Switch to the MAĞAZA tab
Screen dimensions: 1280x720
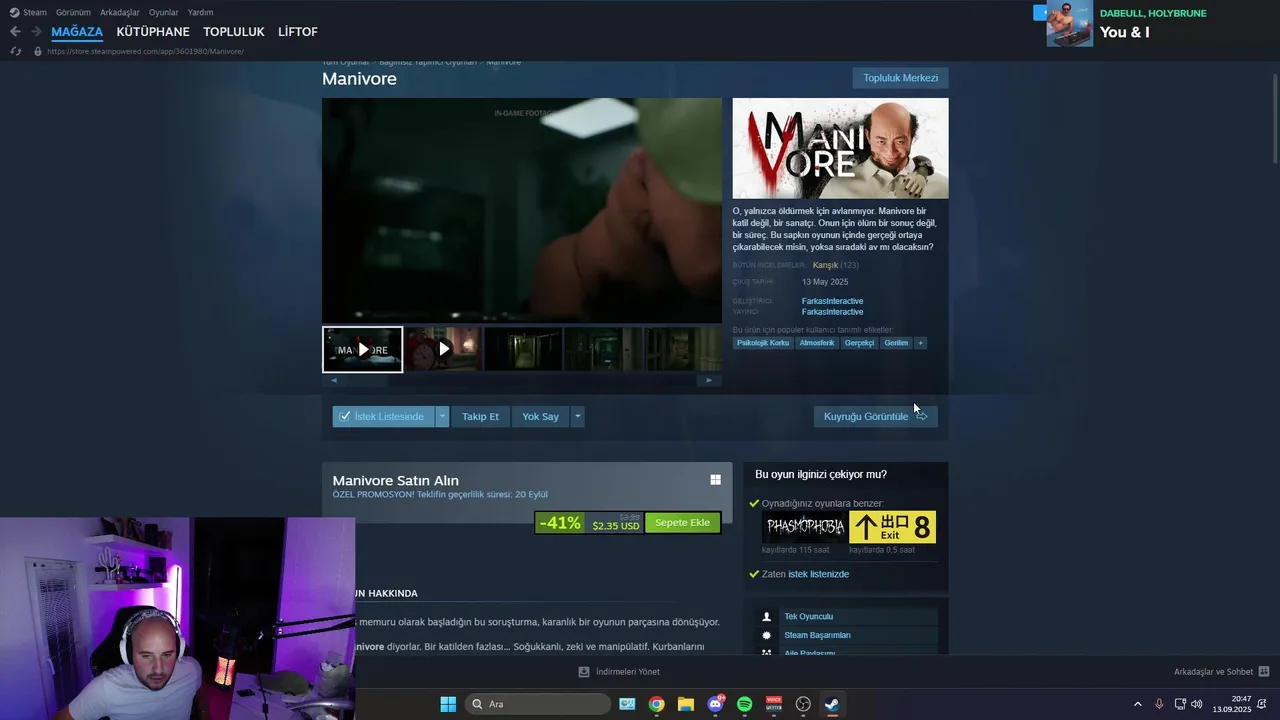click(x=77, y=32)
